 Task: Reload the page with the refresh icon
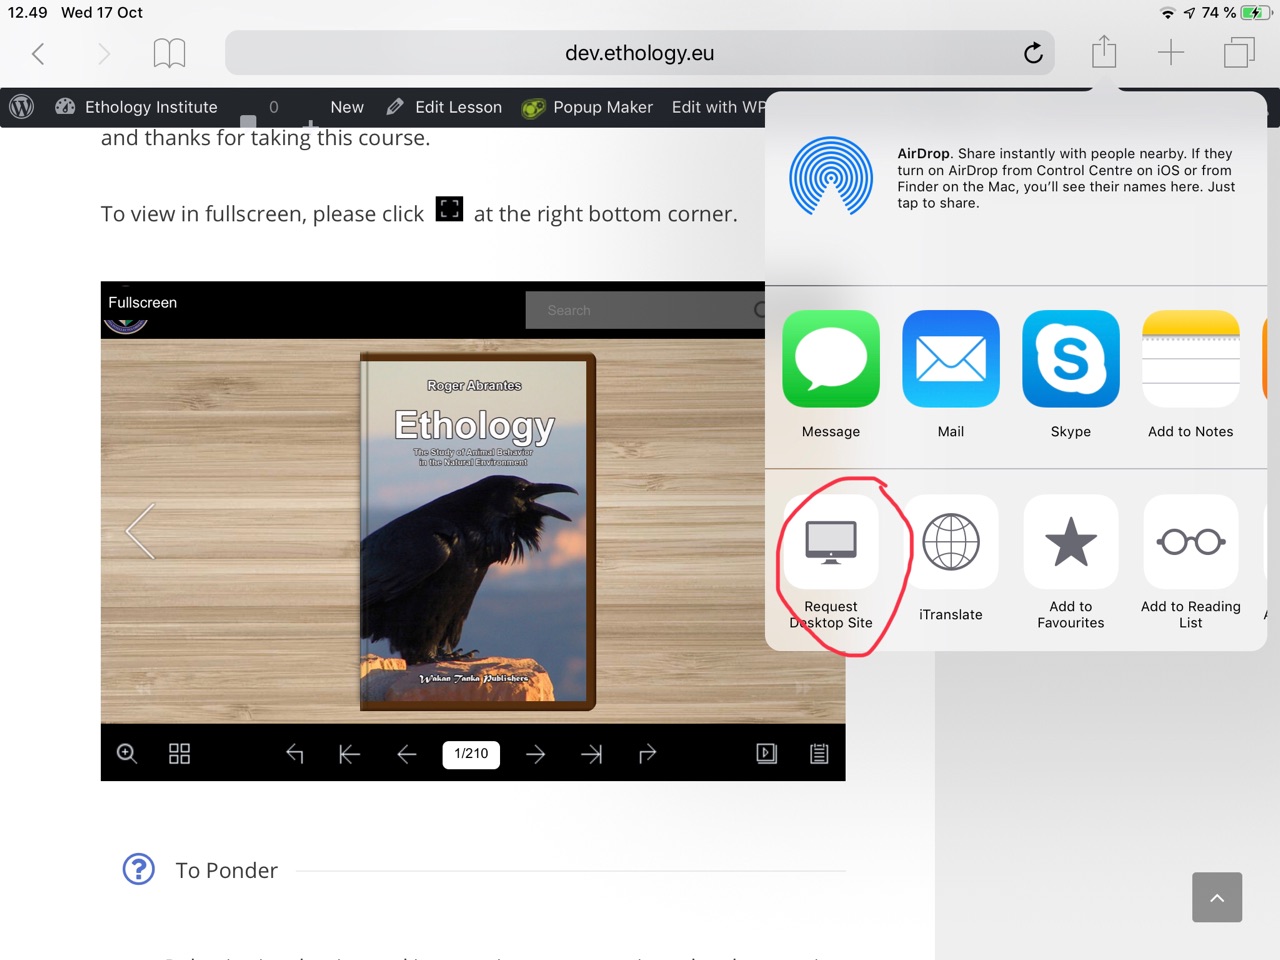(x=1033, y=53)
